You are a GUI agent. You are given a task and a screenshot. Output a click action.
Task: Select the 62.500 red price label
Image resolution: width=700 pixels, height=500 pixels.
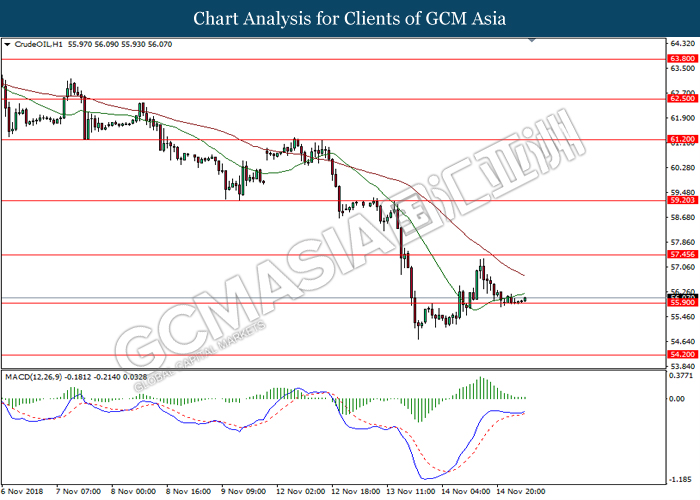point(682,98)
